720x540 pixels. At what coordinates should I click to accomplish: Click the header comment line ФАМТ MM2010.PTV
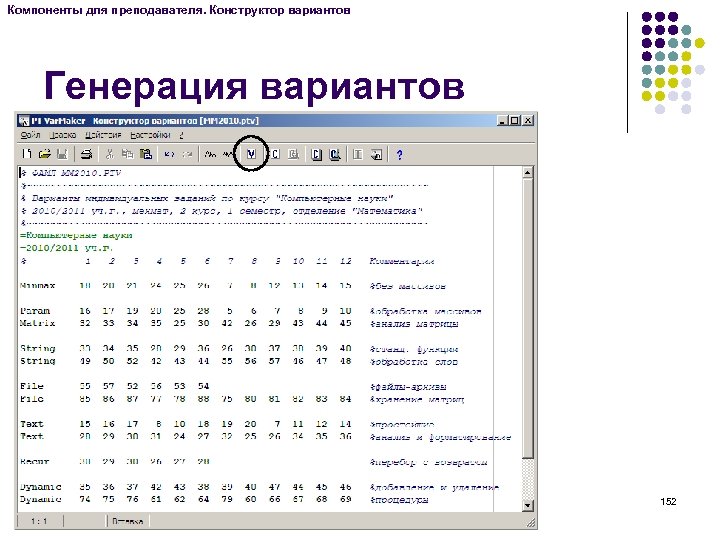click(x=70, y=173)
